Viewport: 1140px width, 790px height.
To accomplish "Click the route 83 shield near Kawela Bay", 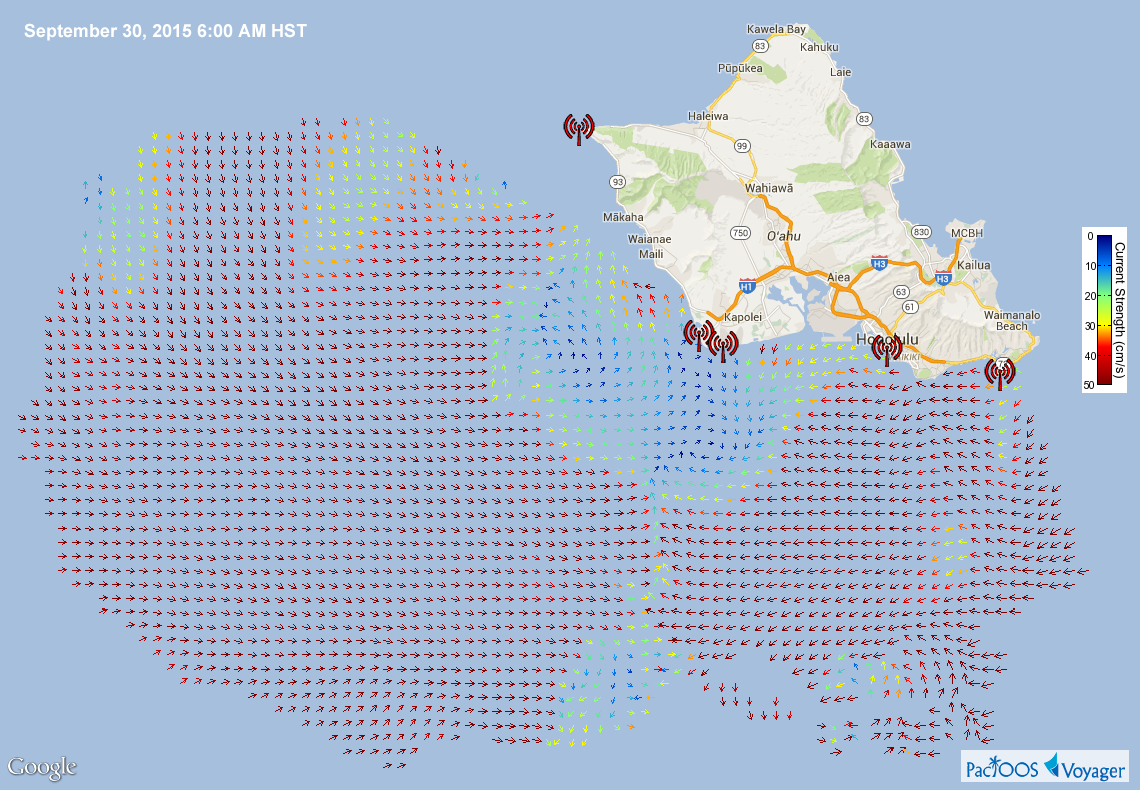I will pyautogui.click(x=760, y=46).
